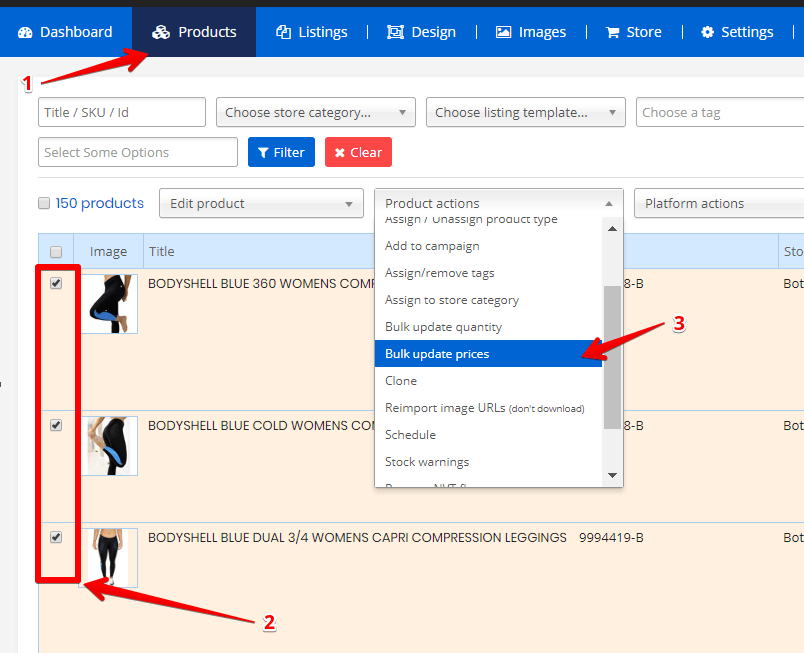The height and width of the screenshot is (653, 804).
Task: Click the Settings gear icon
Action: 707,32
